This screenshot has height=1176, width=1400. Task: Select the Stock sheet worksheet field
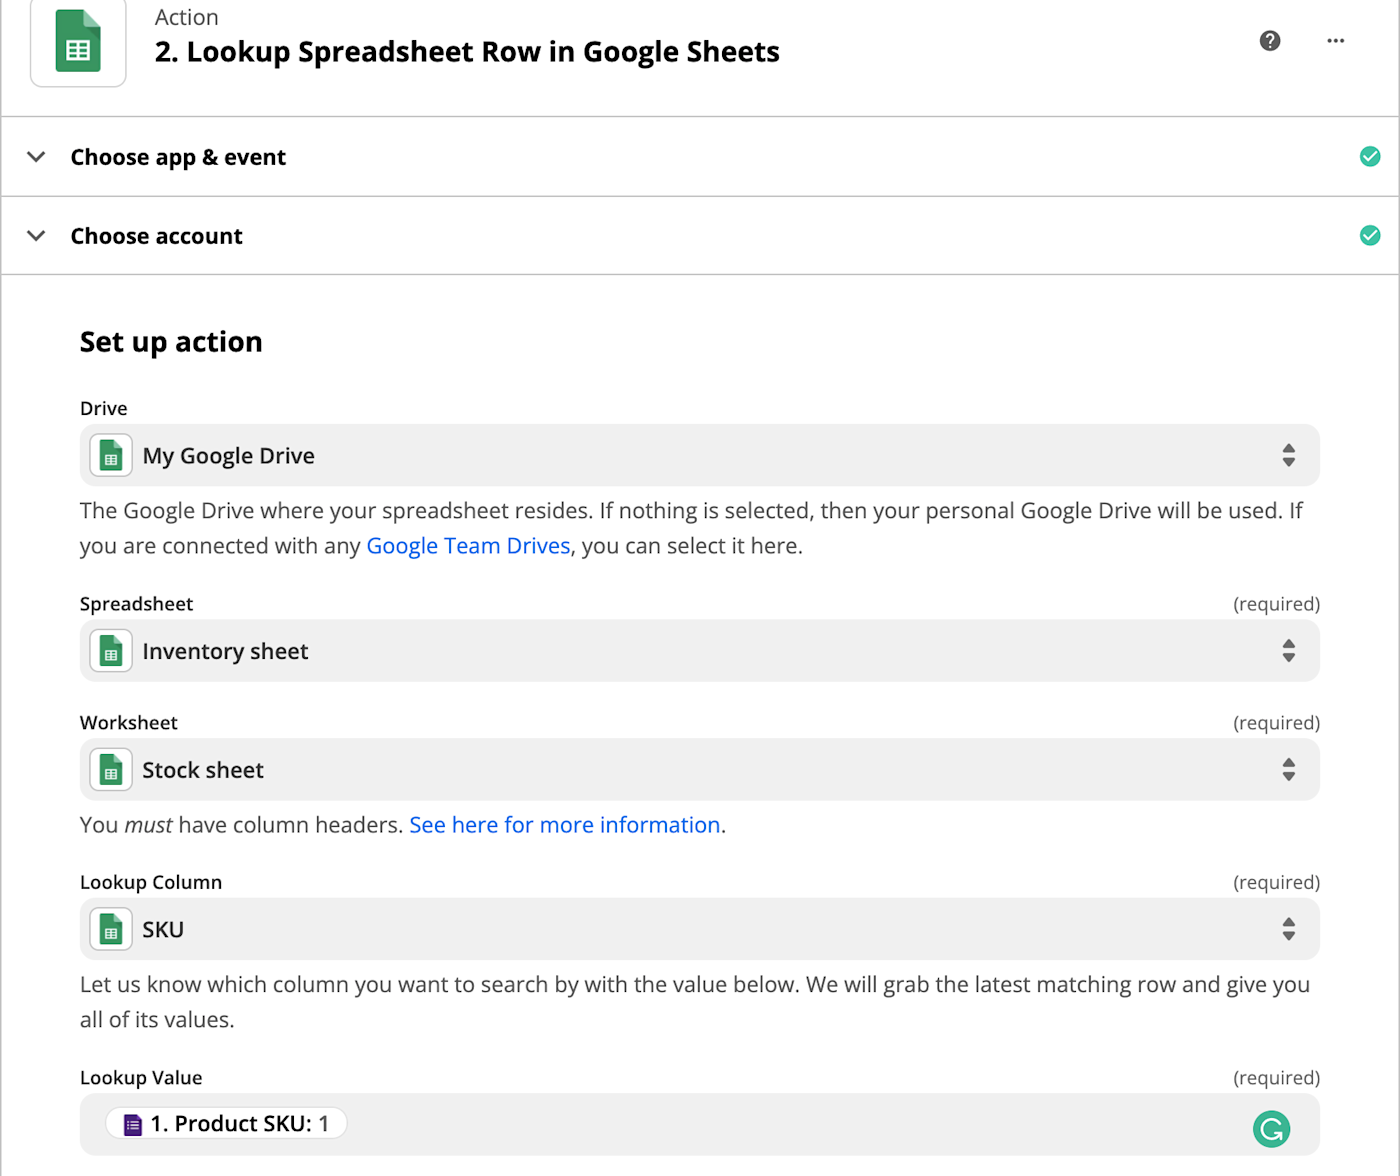(700, 770)
